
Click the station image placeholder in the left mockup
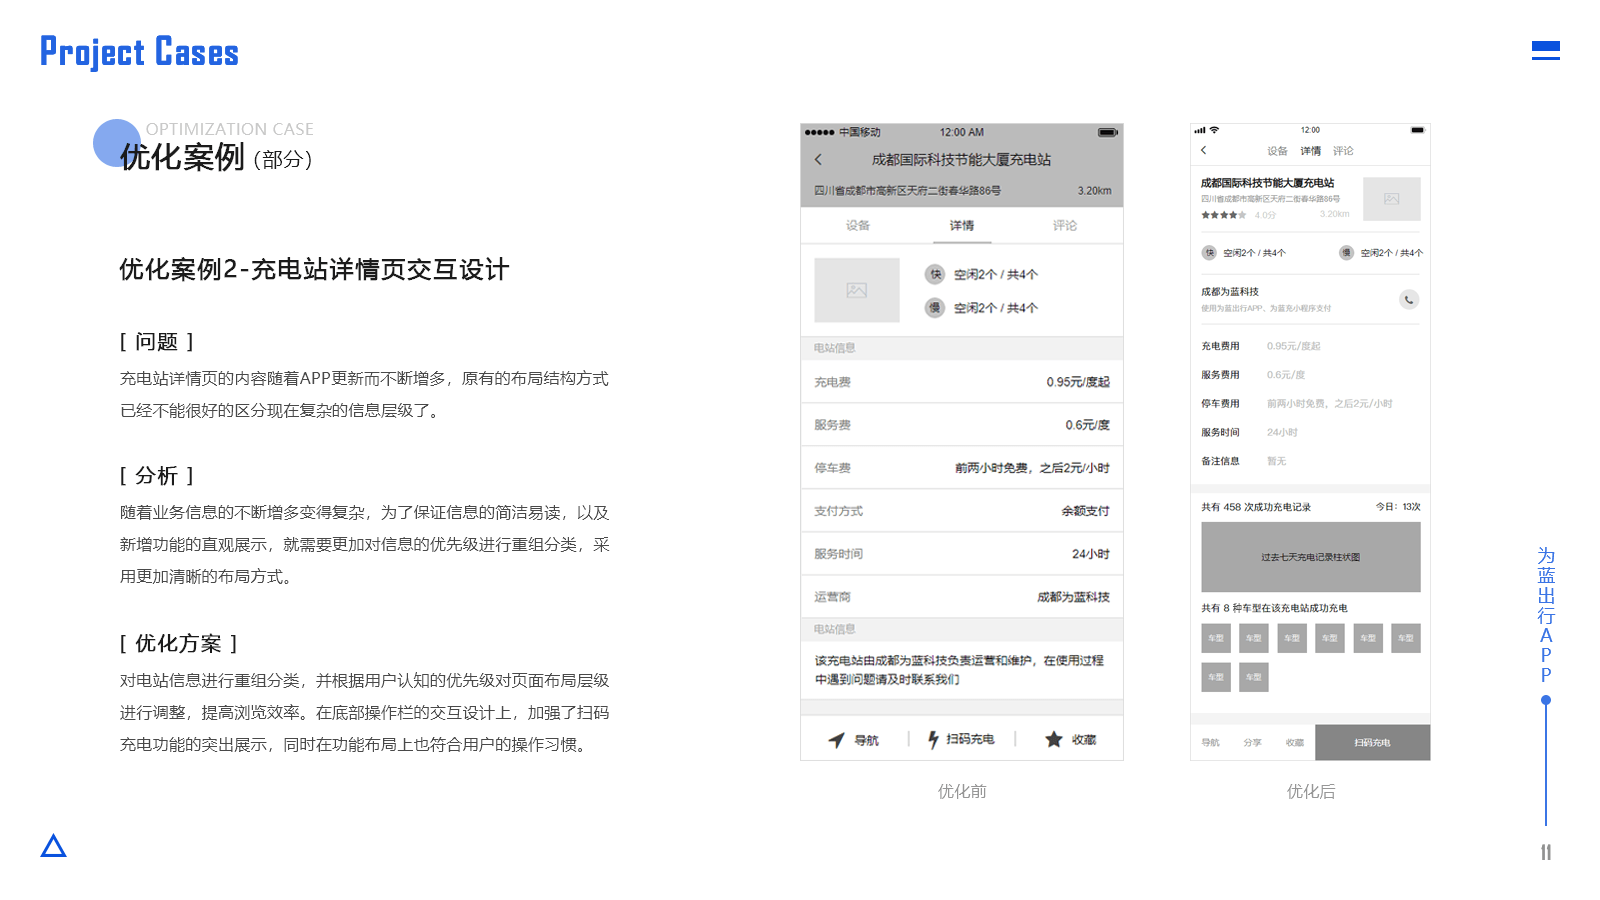tap(857, 290)
